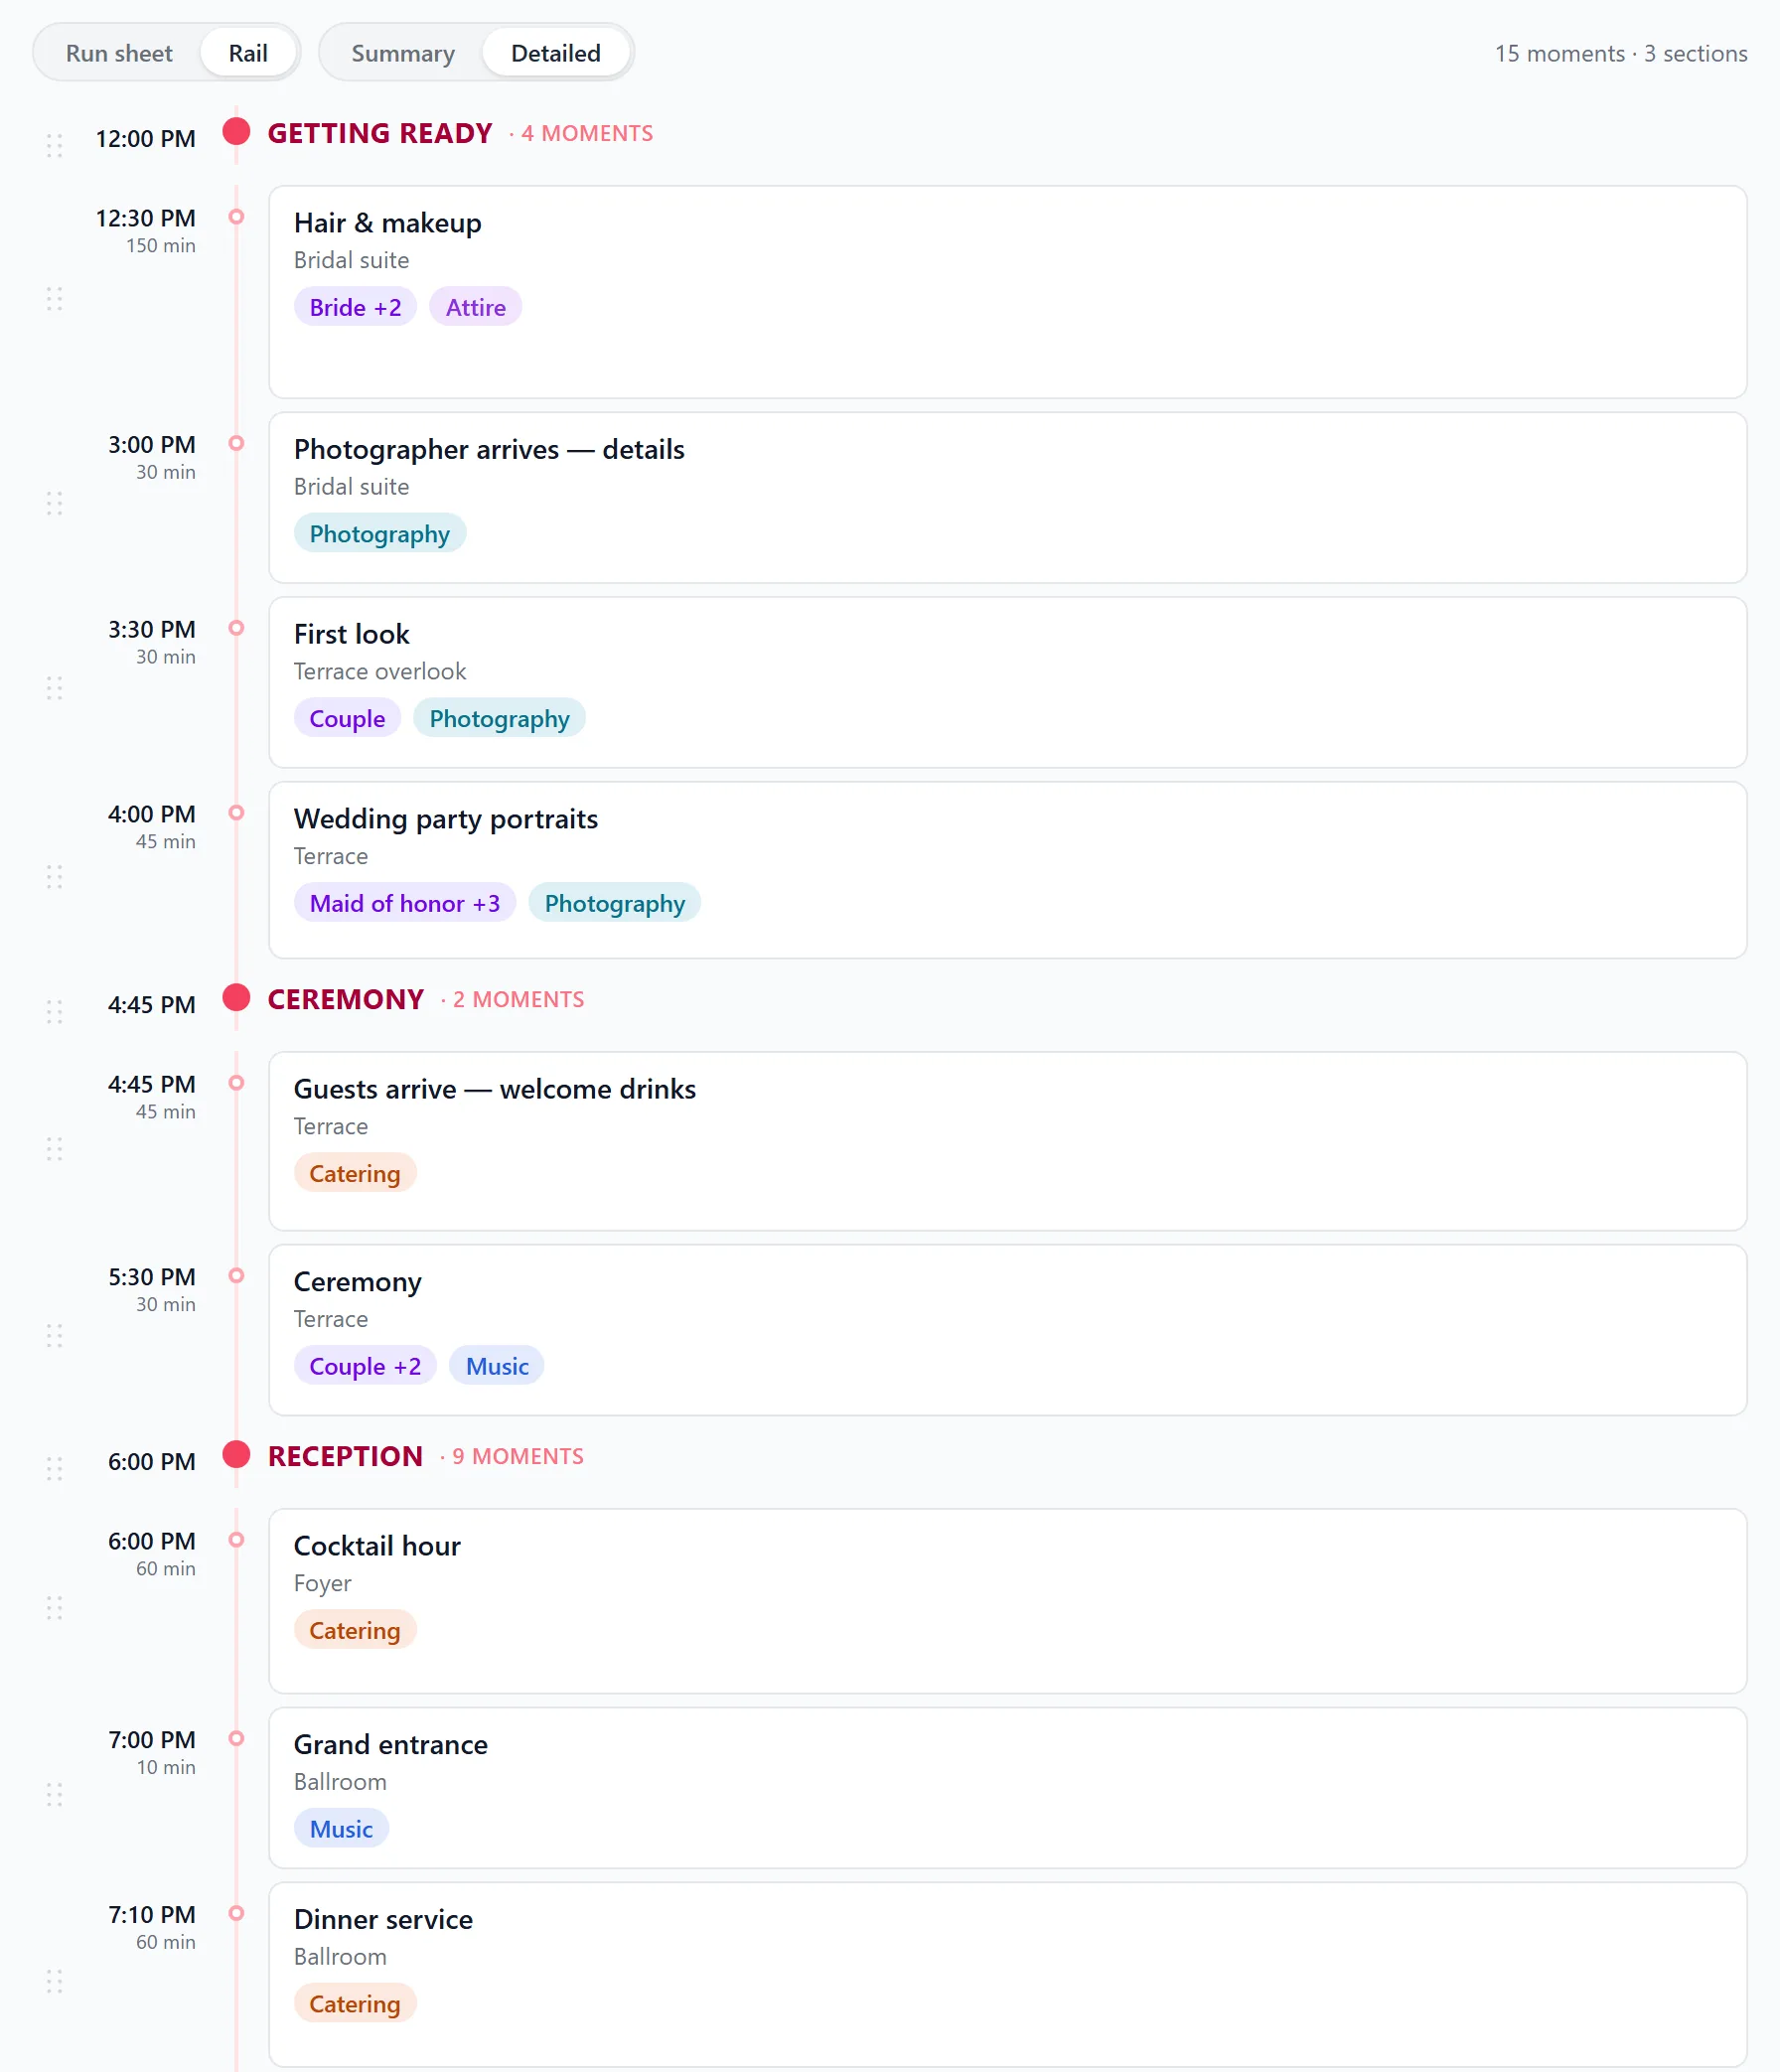This screenshot has width=1780, height=2072.
Task: Click the Reception timeline marker dot
Action: [236, 1454]
